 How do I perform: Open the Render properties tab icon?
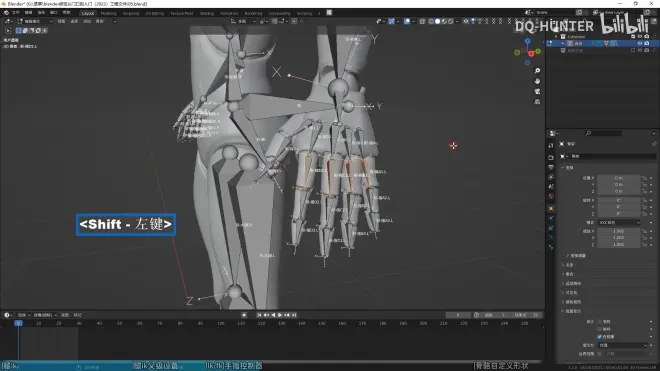[551, 157]
